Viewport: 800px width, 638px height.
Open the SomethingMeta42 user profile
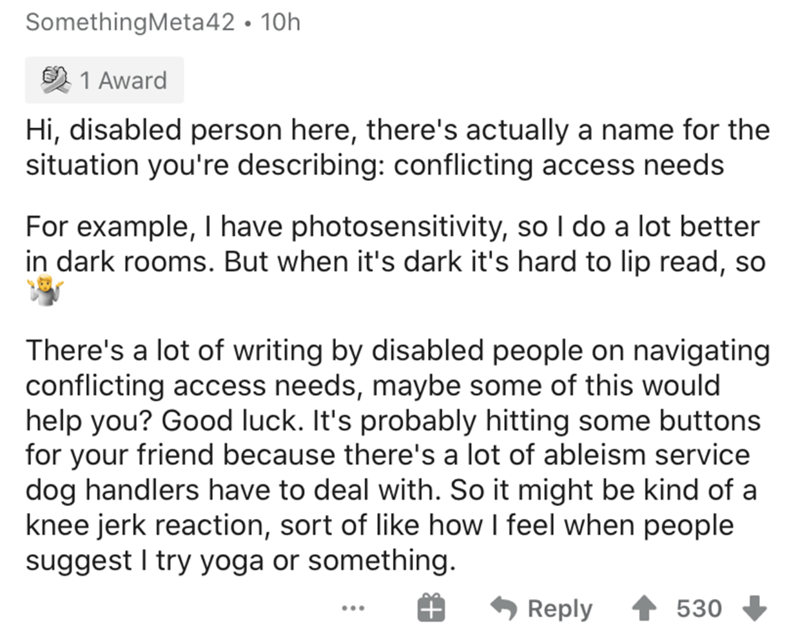click(x=128, y=24)
